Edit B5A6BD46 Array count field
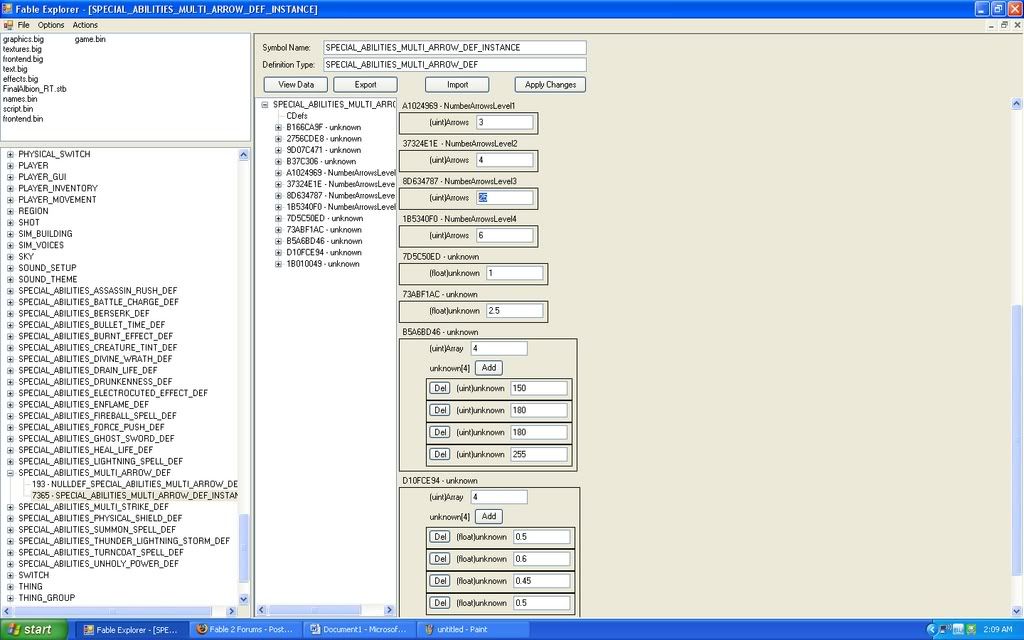 point(498,349)
